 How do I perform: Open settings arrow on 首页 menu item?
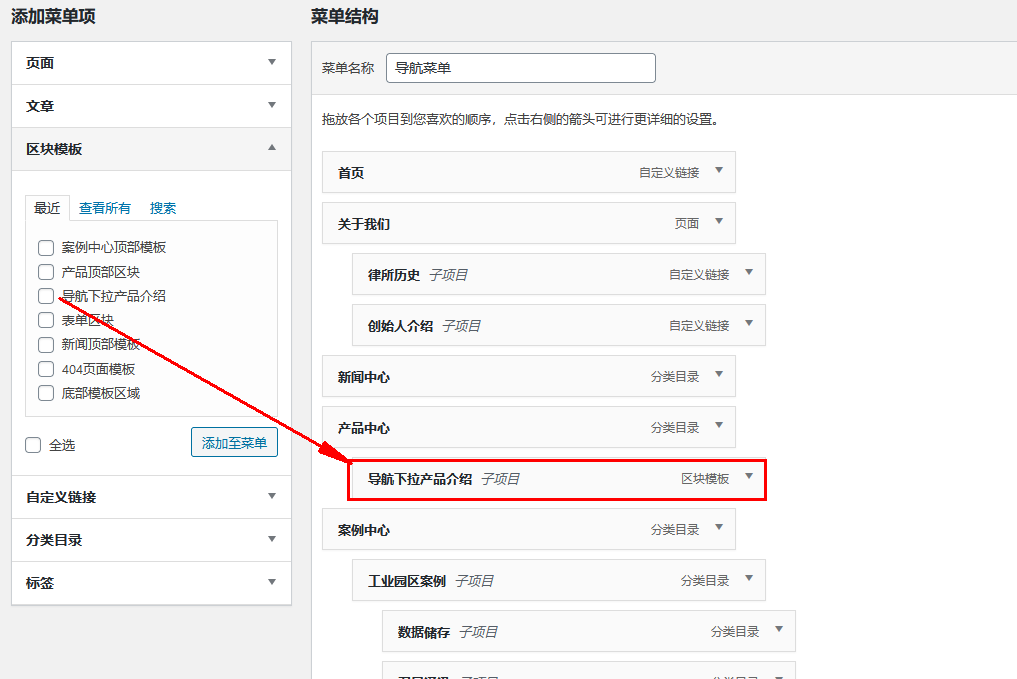pos(718,171)
